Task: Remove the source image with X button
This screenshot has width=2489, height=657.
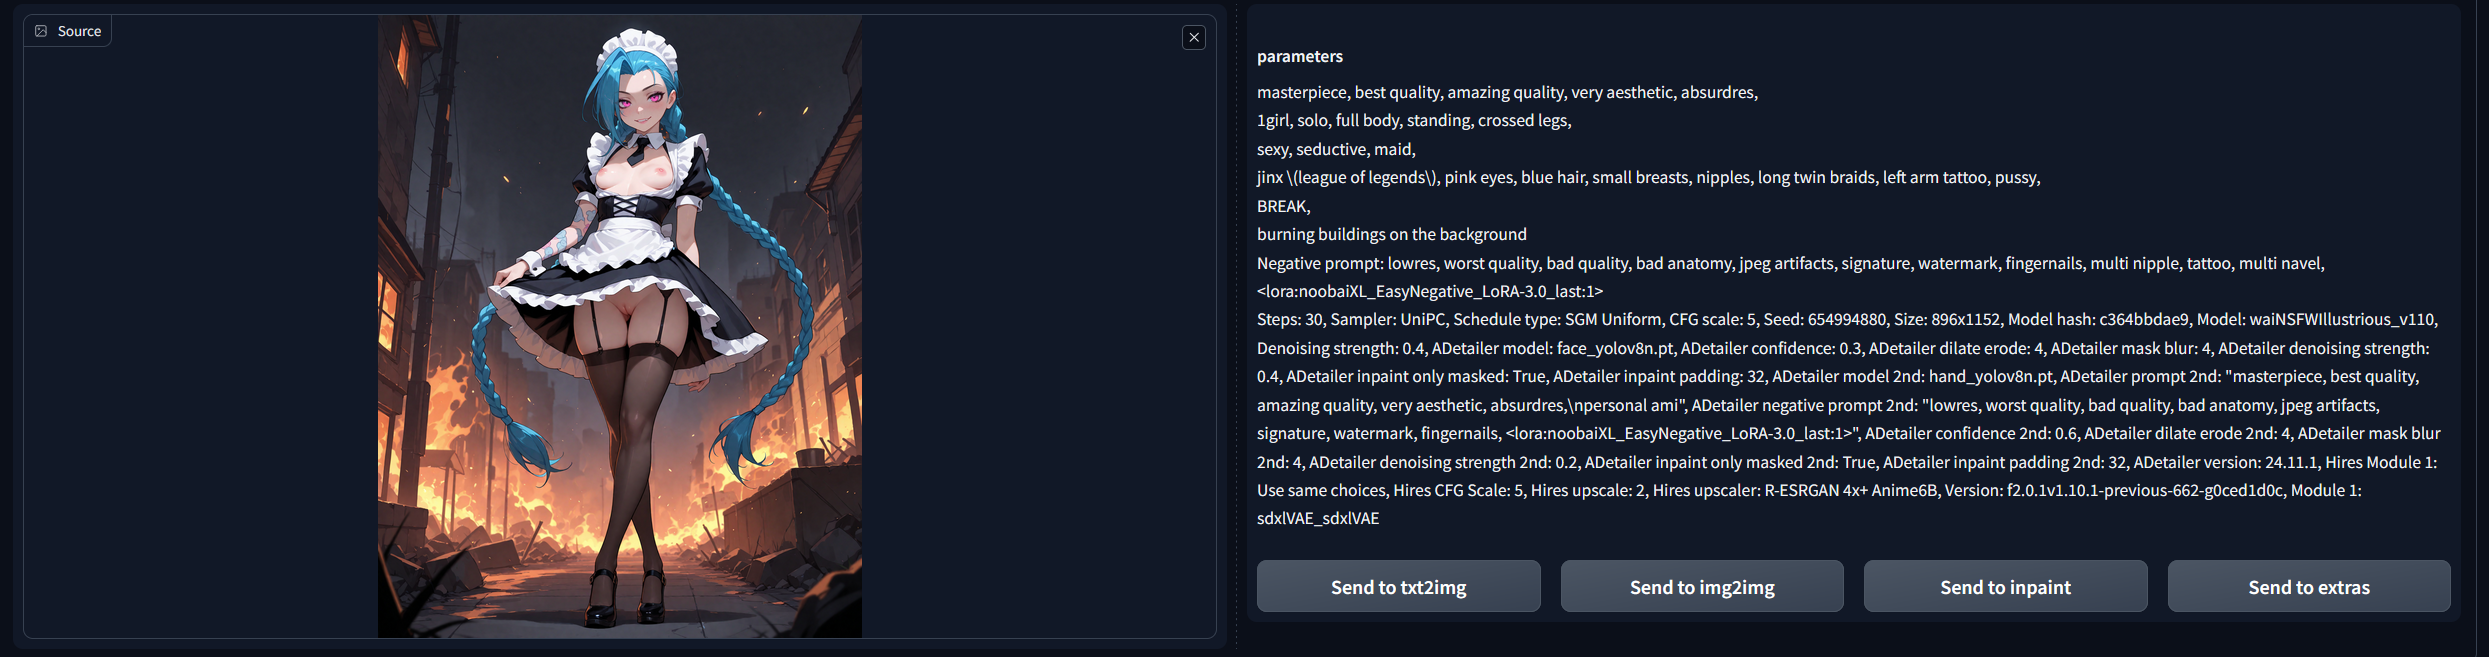Action: 1193,38
